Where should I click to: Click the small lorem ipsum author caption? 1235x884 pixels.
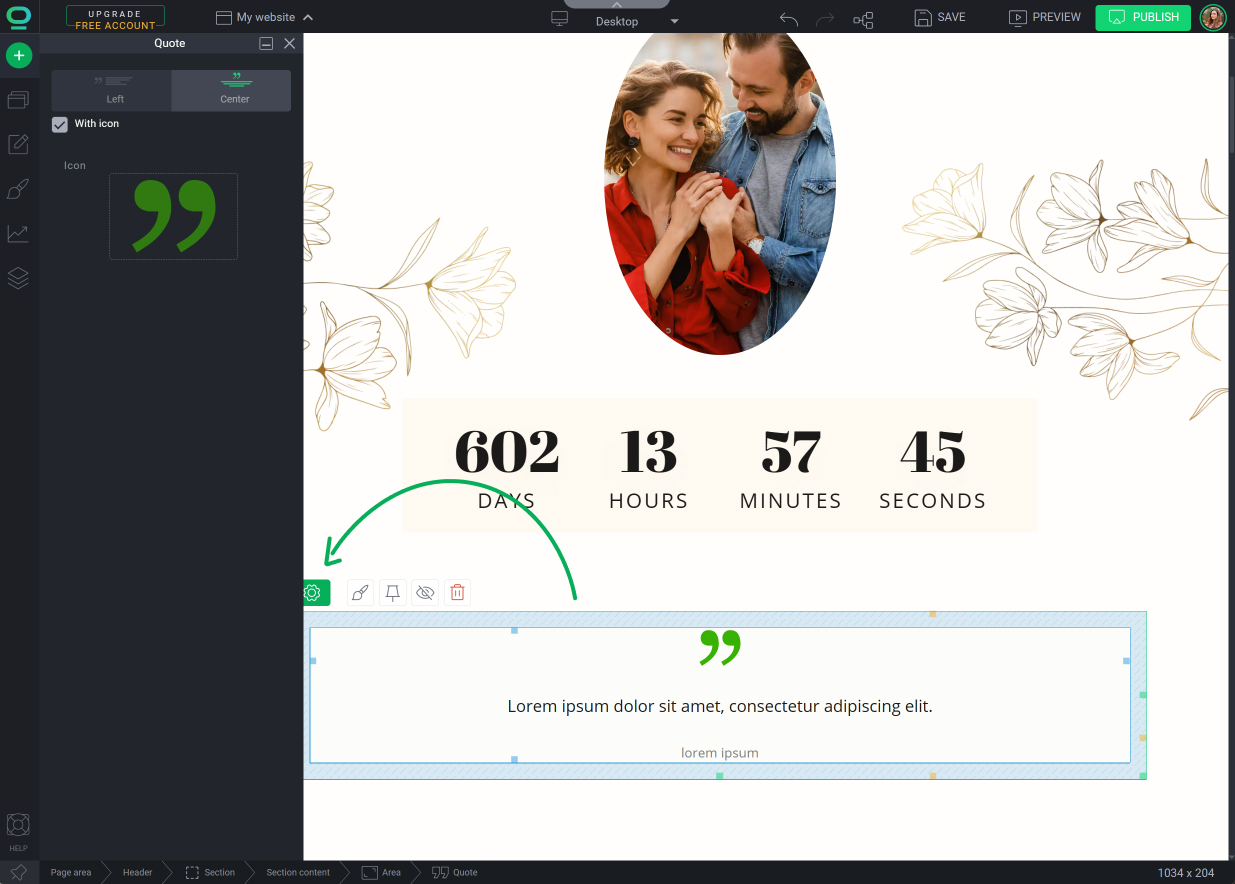(720, 753)
